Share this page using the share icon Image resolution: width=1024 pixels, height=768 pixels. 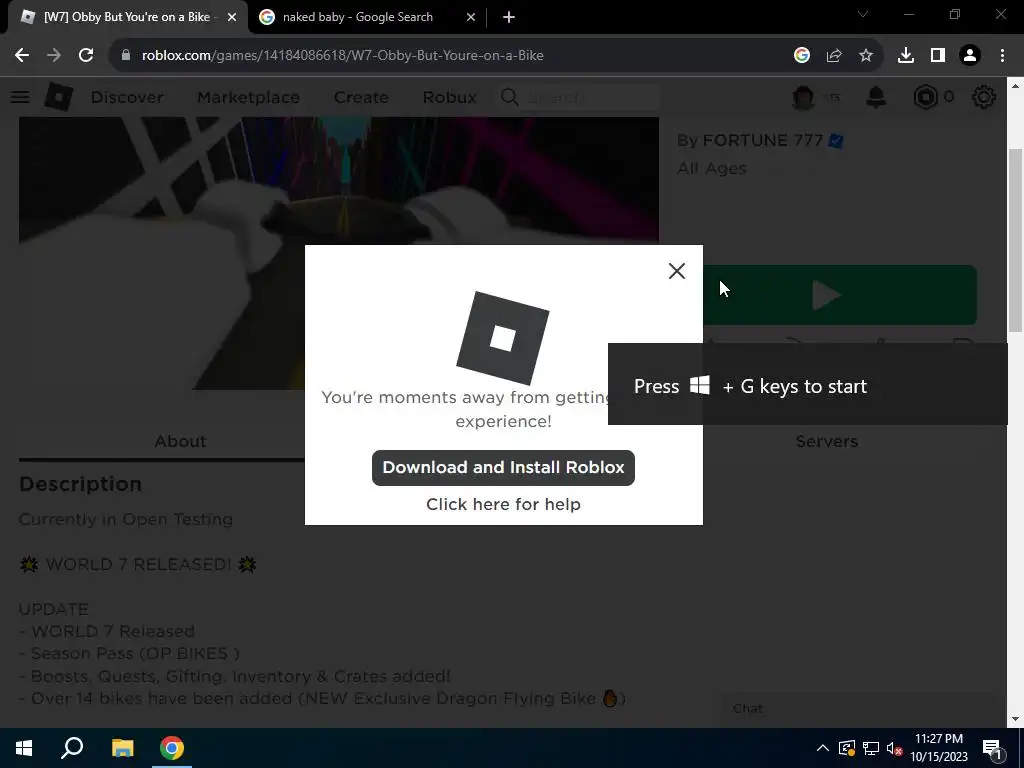834,56
